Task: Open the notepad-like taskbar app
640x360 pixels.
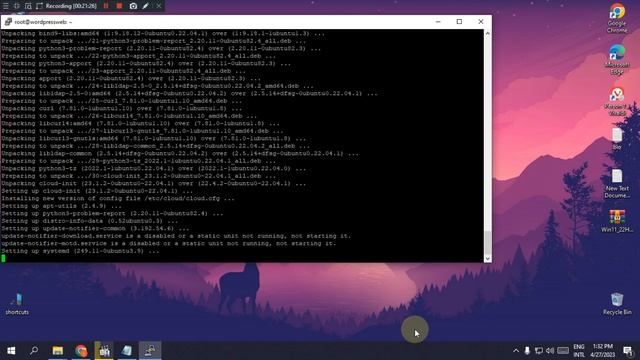Action: tap(127, 351)
